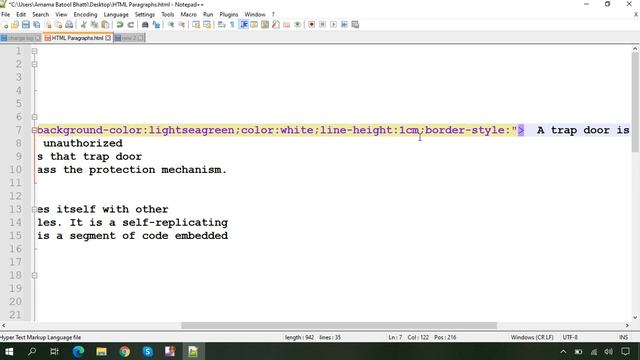This screenshot has height=360, width=640.
Task: Play back the recorded macro icon
Action: 333,24
